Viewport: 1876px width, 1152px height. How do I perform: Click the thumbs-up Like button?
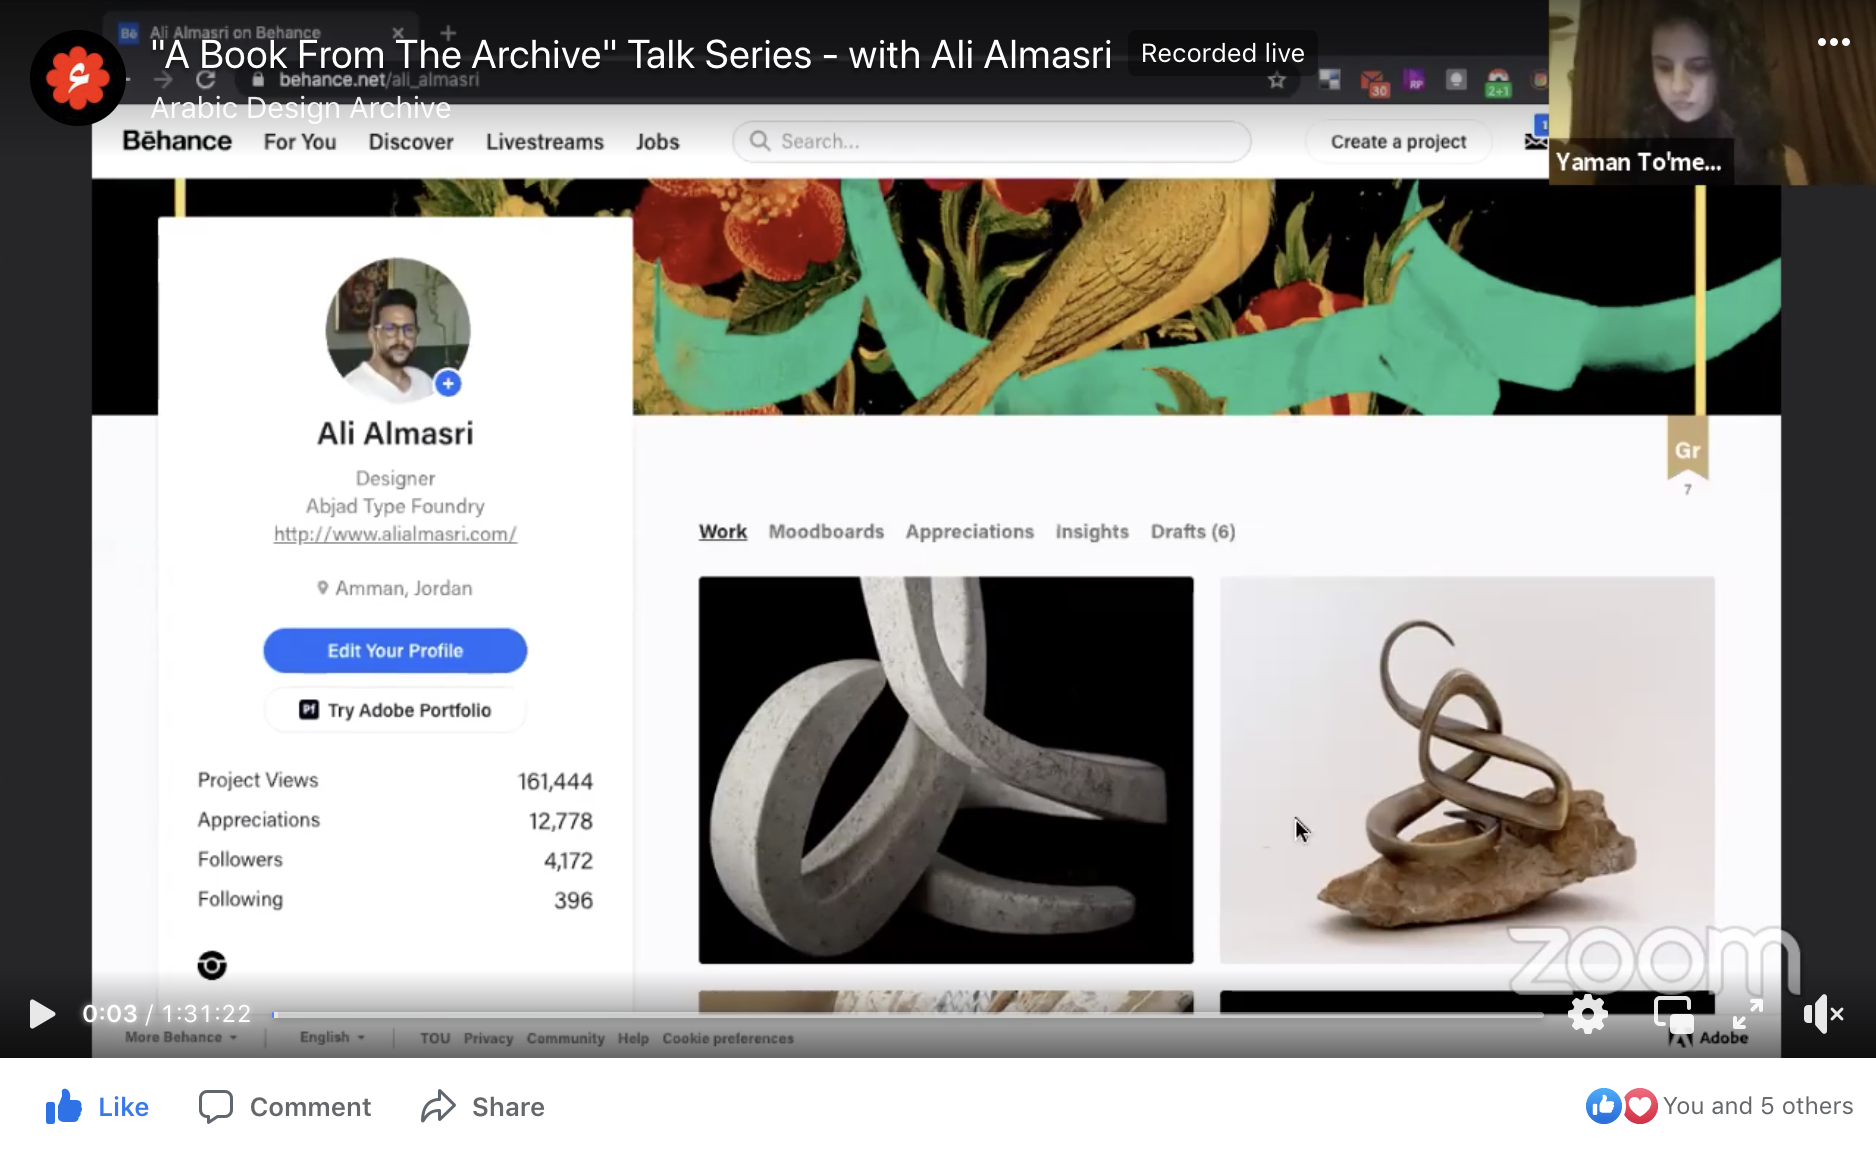pos(97,1107)
